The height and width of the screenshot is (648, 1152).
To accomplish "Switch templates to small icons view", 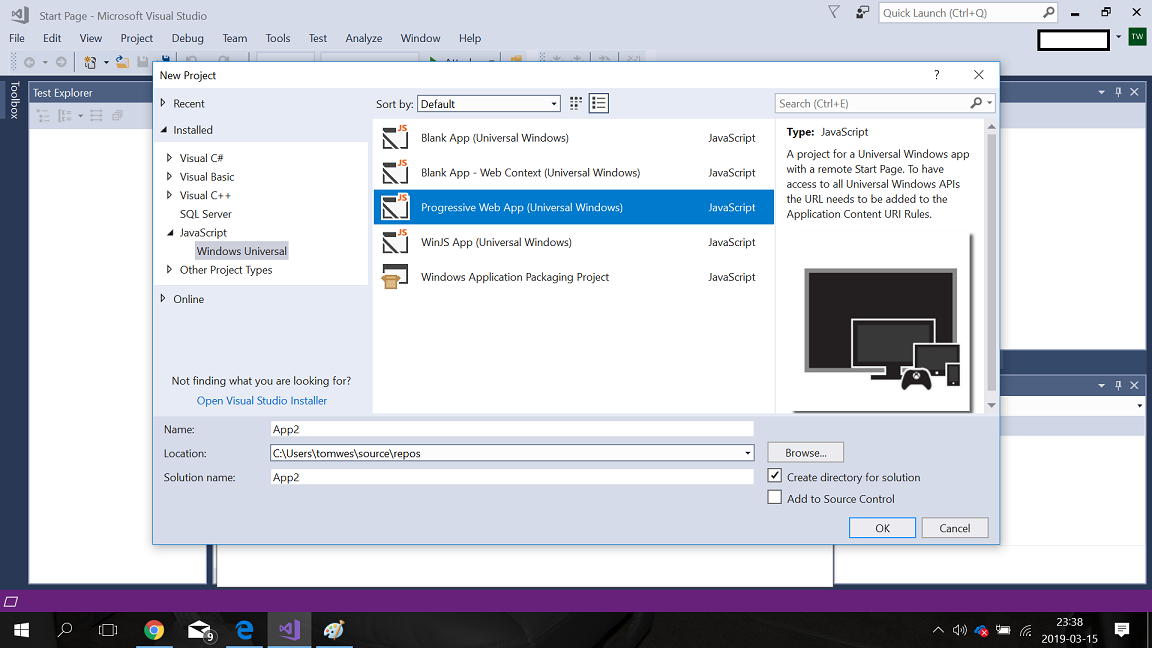I will pos(576,104).
